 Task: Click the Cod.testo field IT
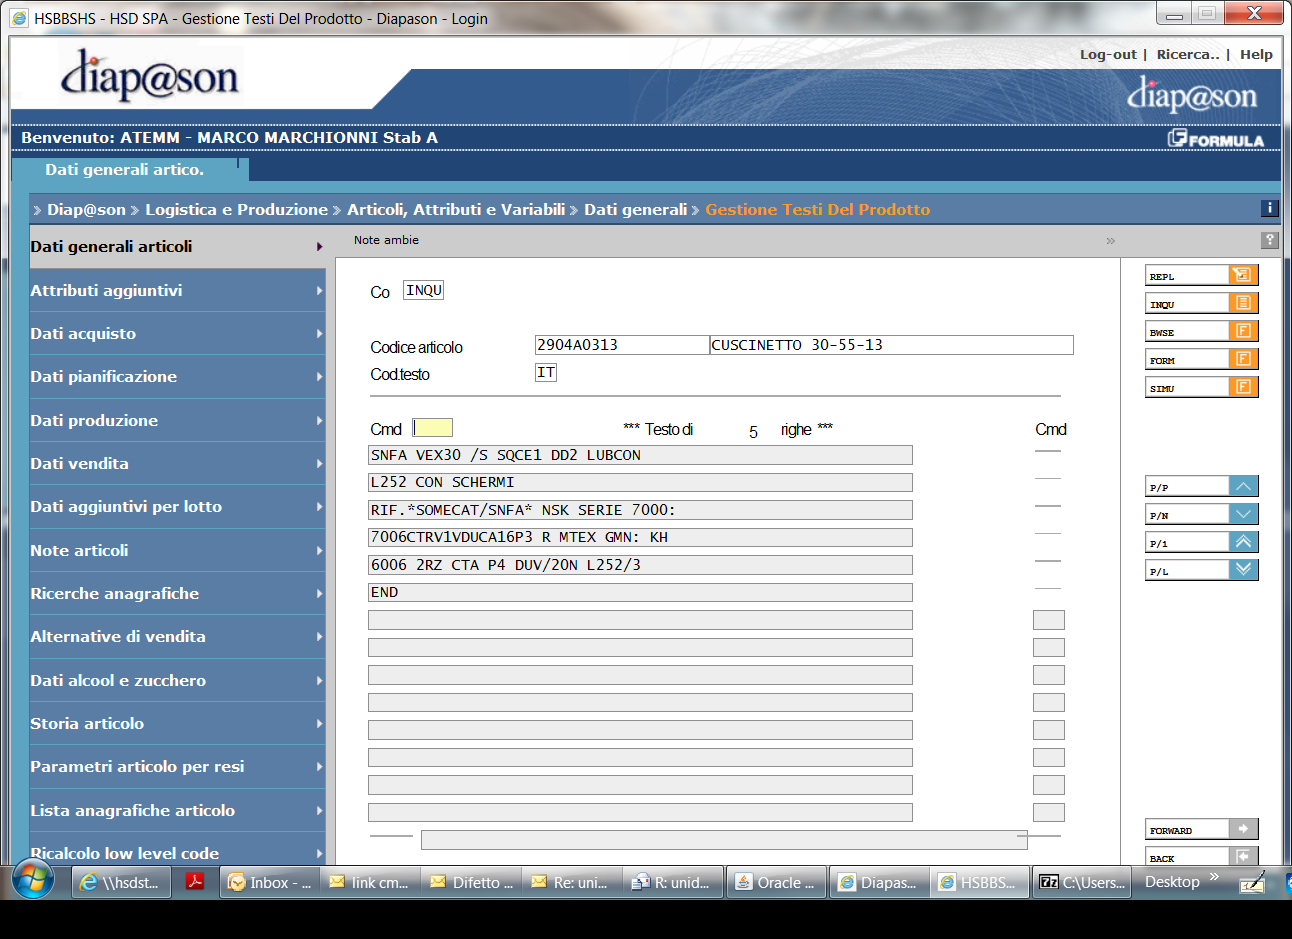click(546, 372)
